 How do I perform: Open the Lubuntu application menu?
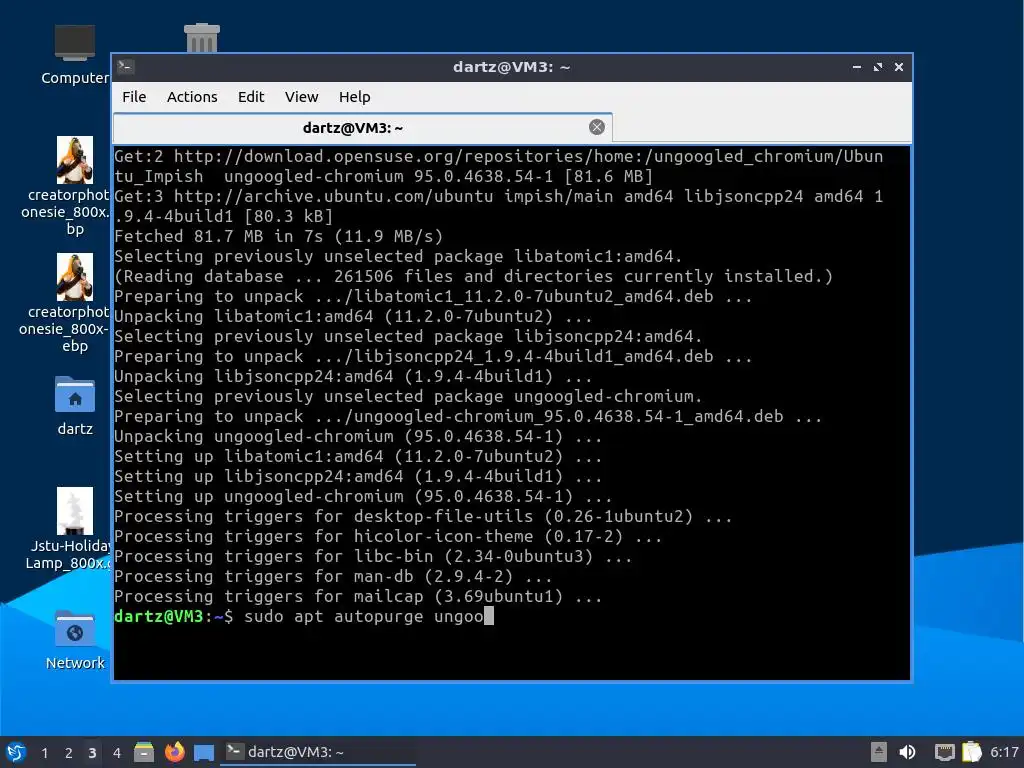point(16,752)
